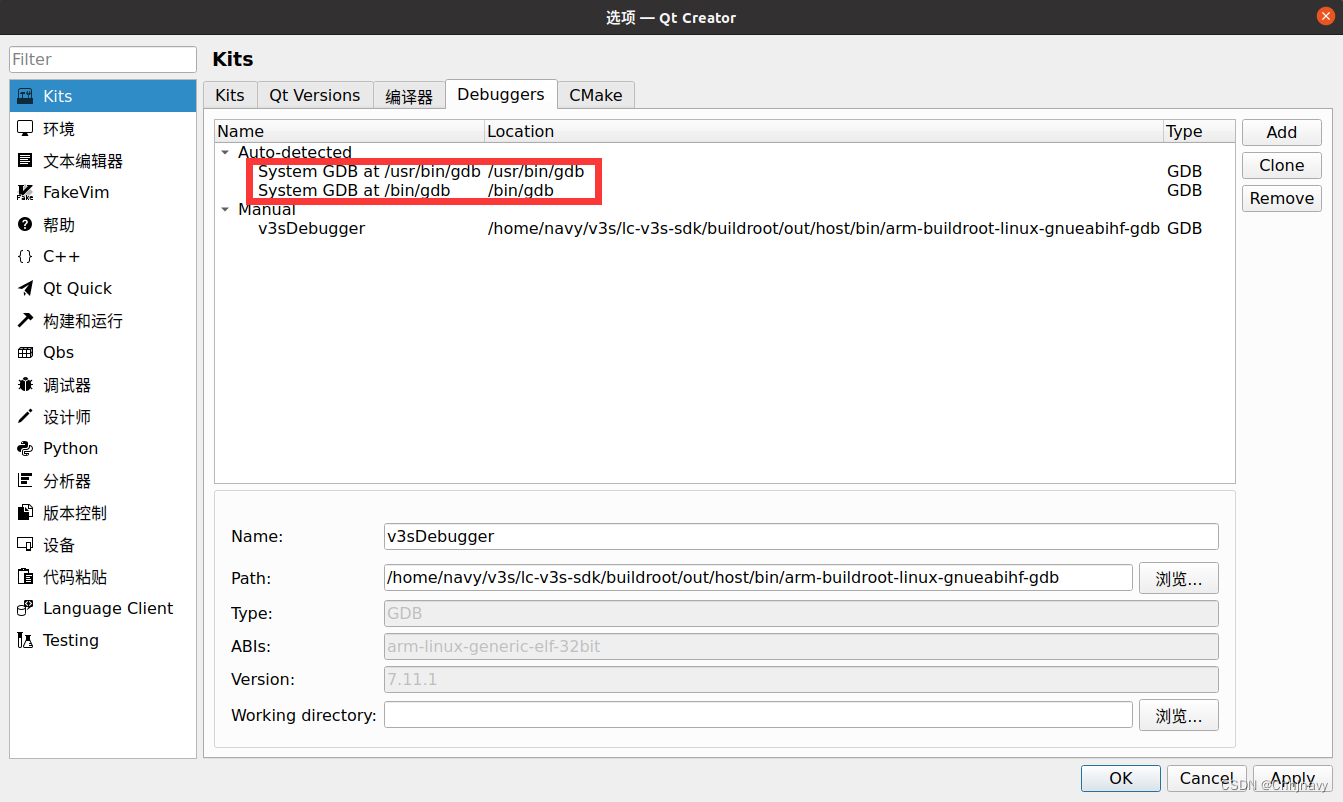Open the 环境 category icon
Screen dimensions: 1343x802
pyautogui.click(x=26, y=128)
